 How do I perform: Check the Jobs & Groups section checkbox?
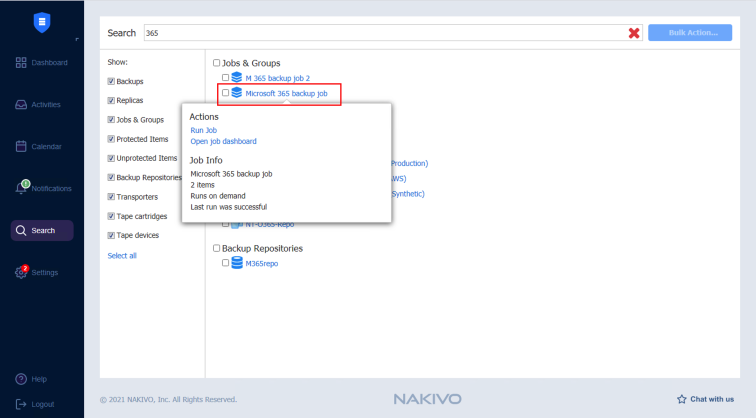point(217,63)
